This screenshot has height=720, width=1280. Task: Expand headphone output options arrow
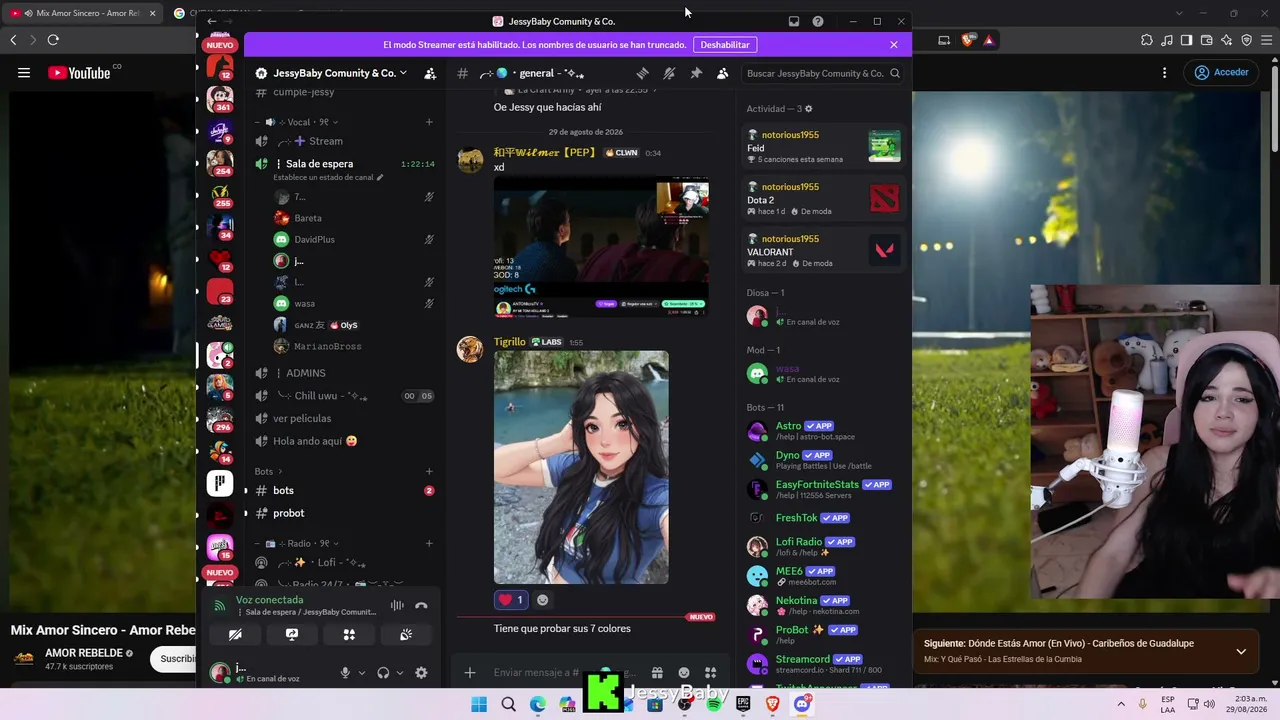(398, 673)
